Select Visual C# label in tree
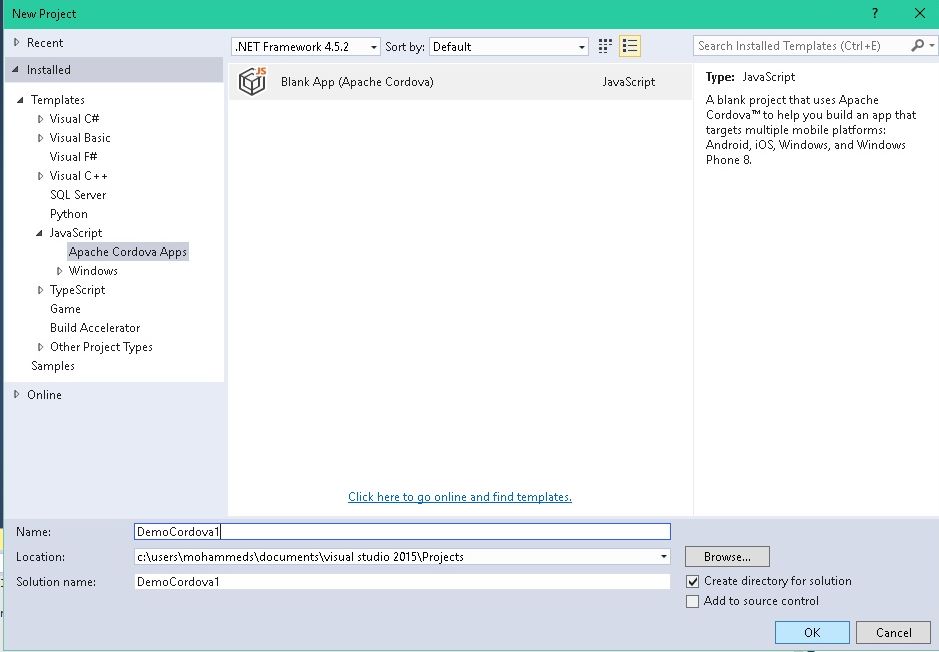 pos(74,119)
